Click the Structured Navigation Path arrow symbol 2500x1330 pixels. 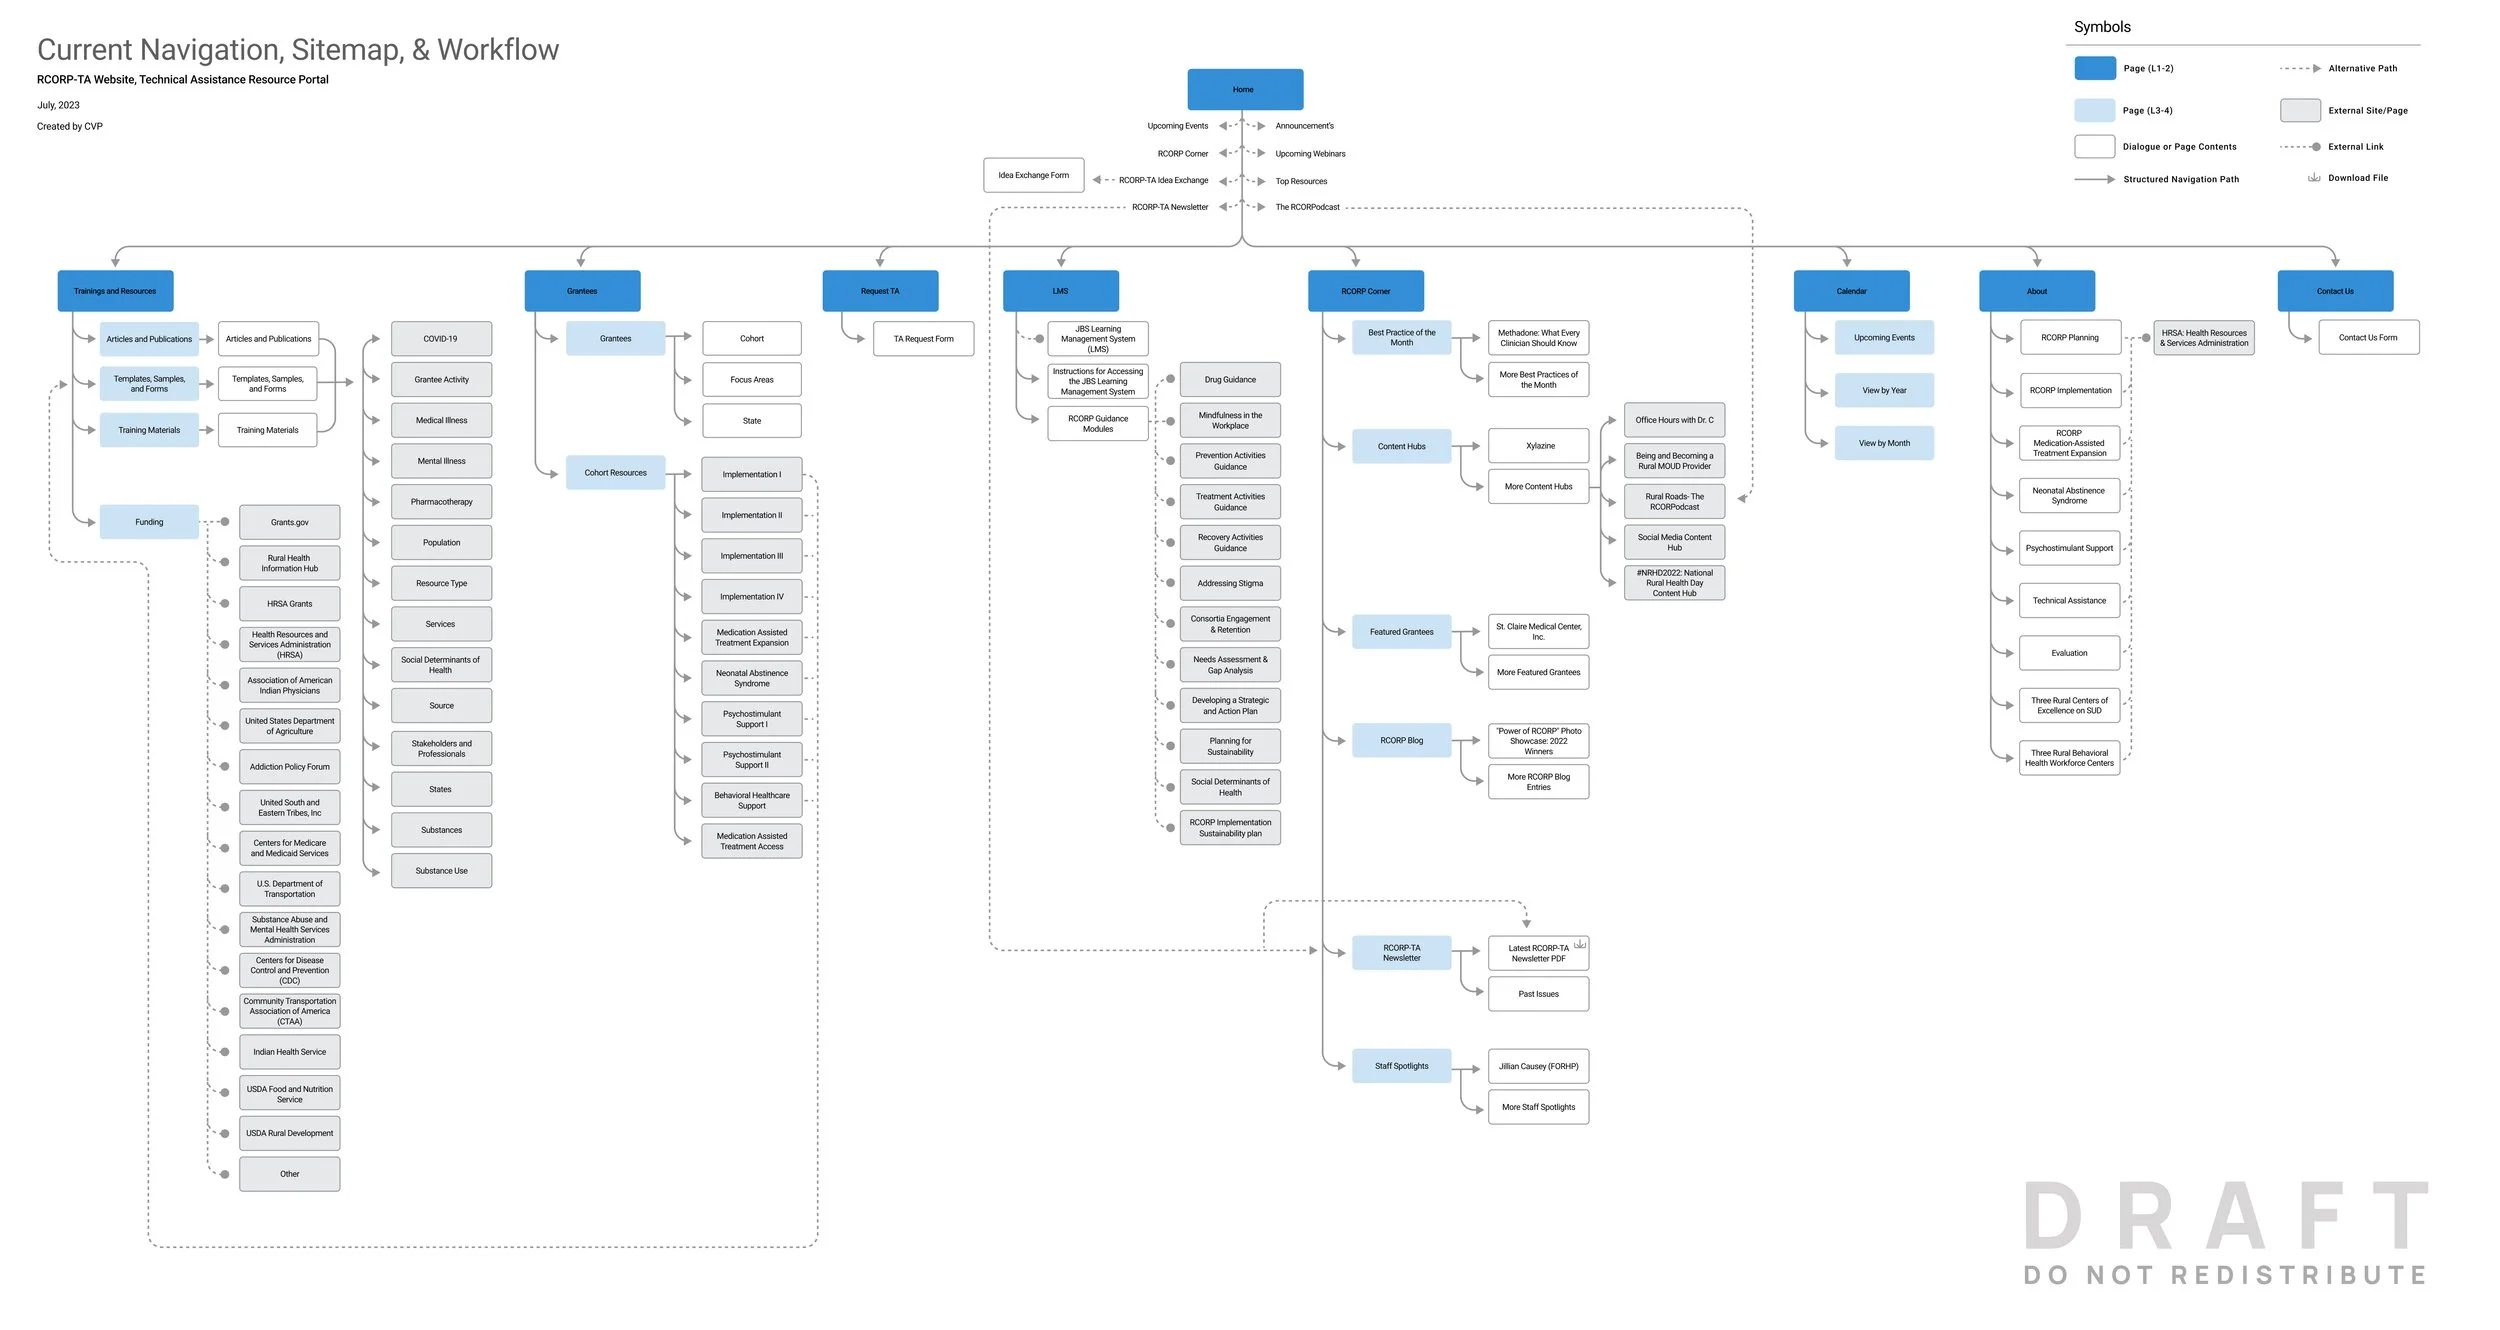[x=2094, y=179]
